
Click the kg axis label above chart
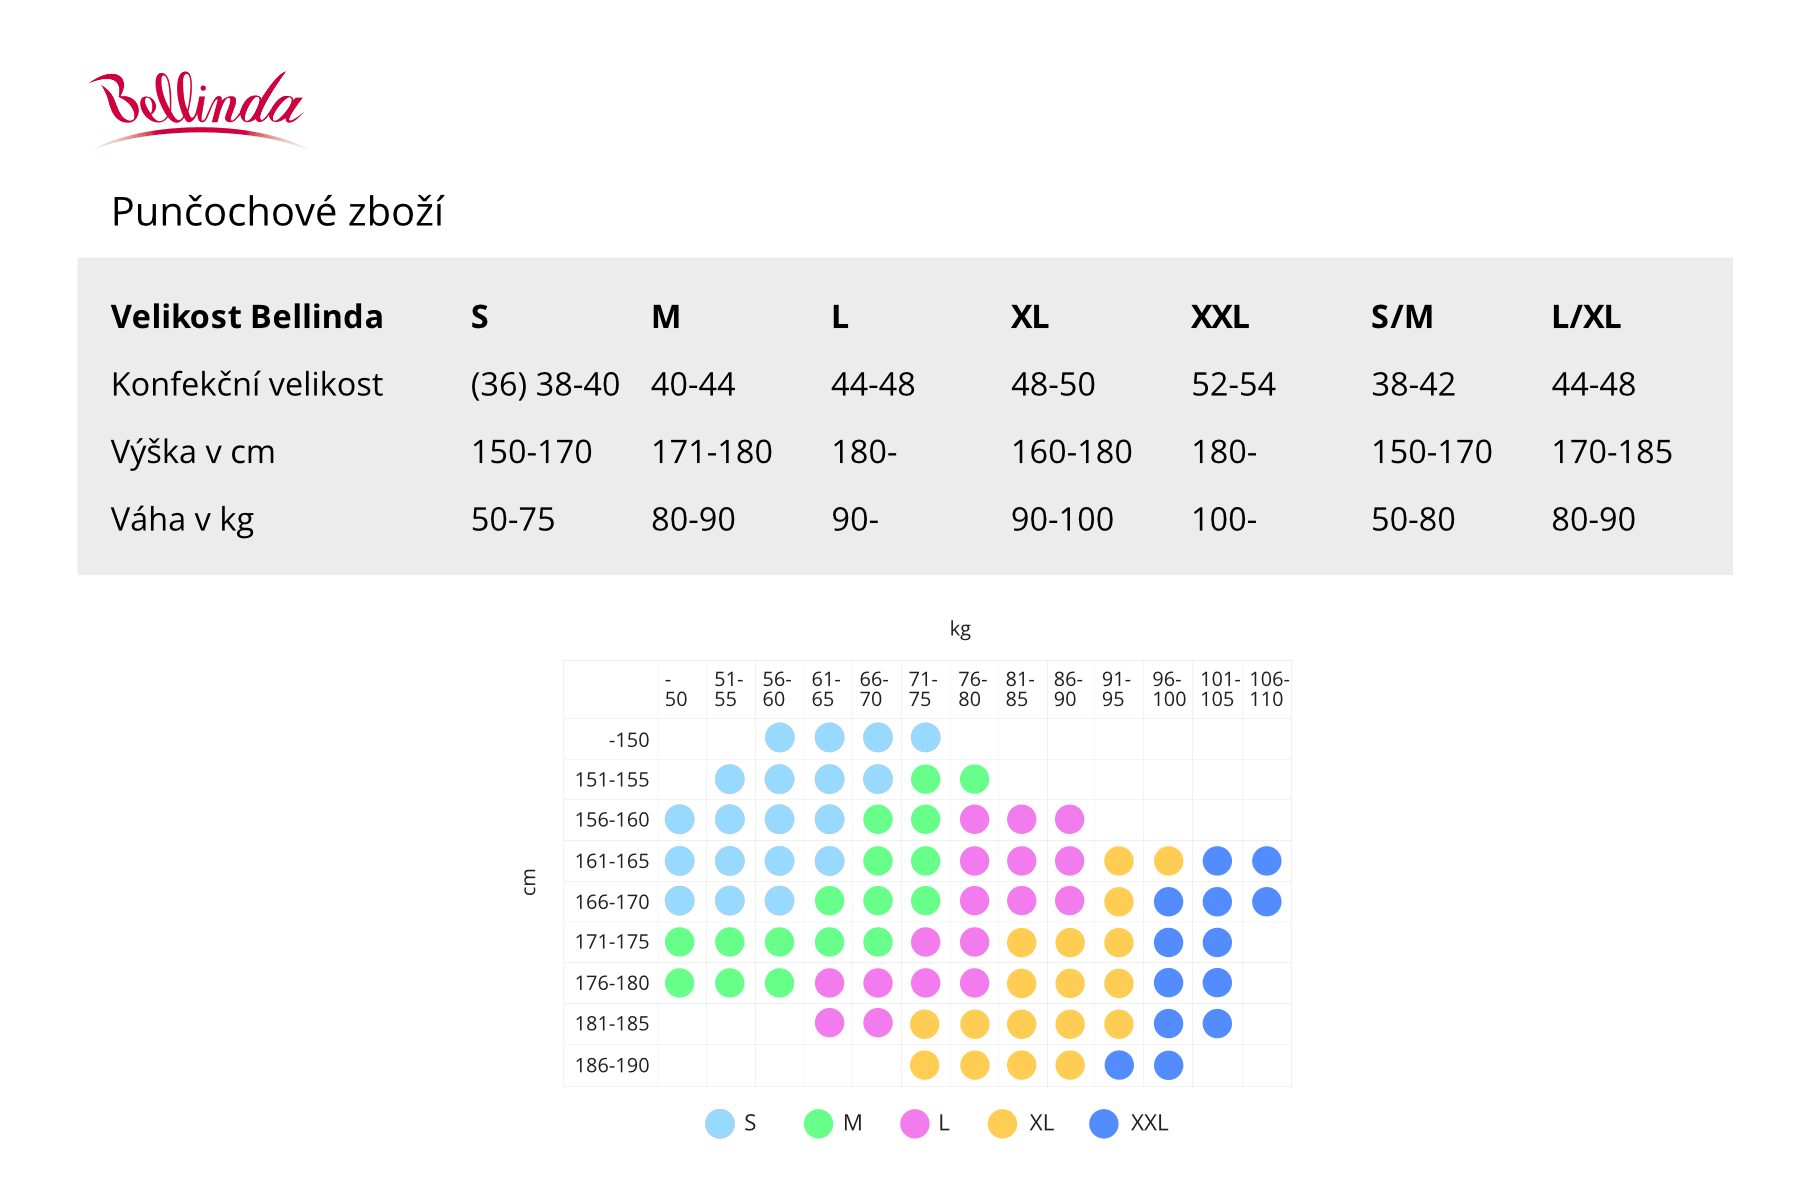point(960,629)
